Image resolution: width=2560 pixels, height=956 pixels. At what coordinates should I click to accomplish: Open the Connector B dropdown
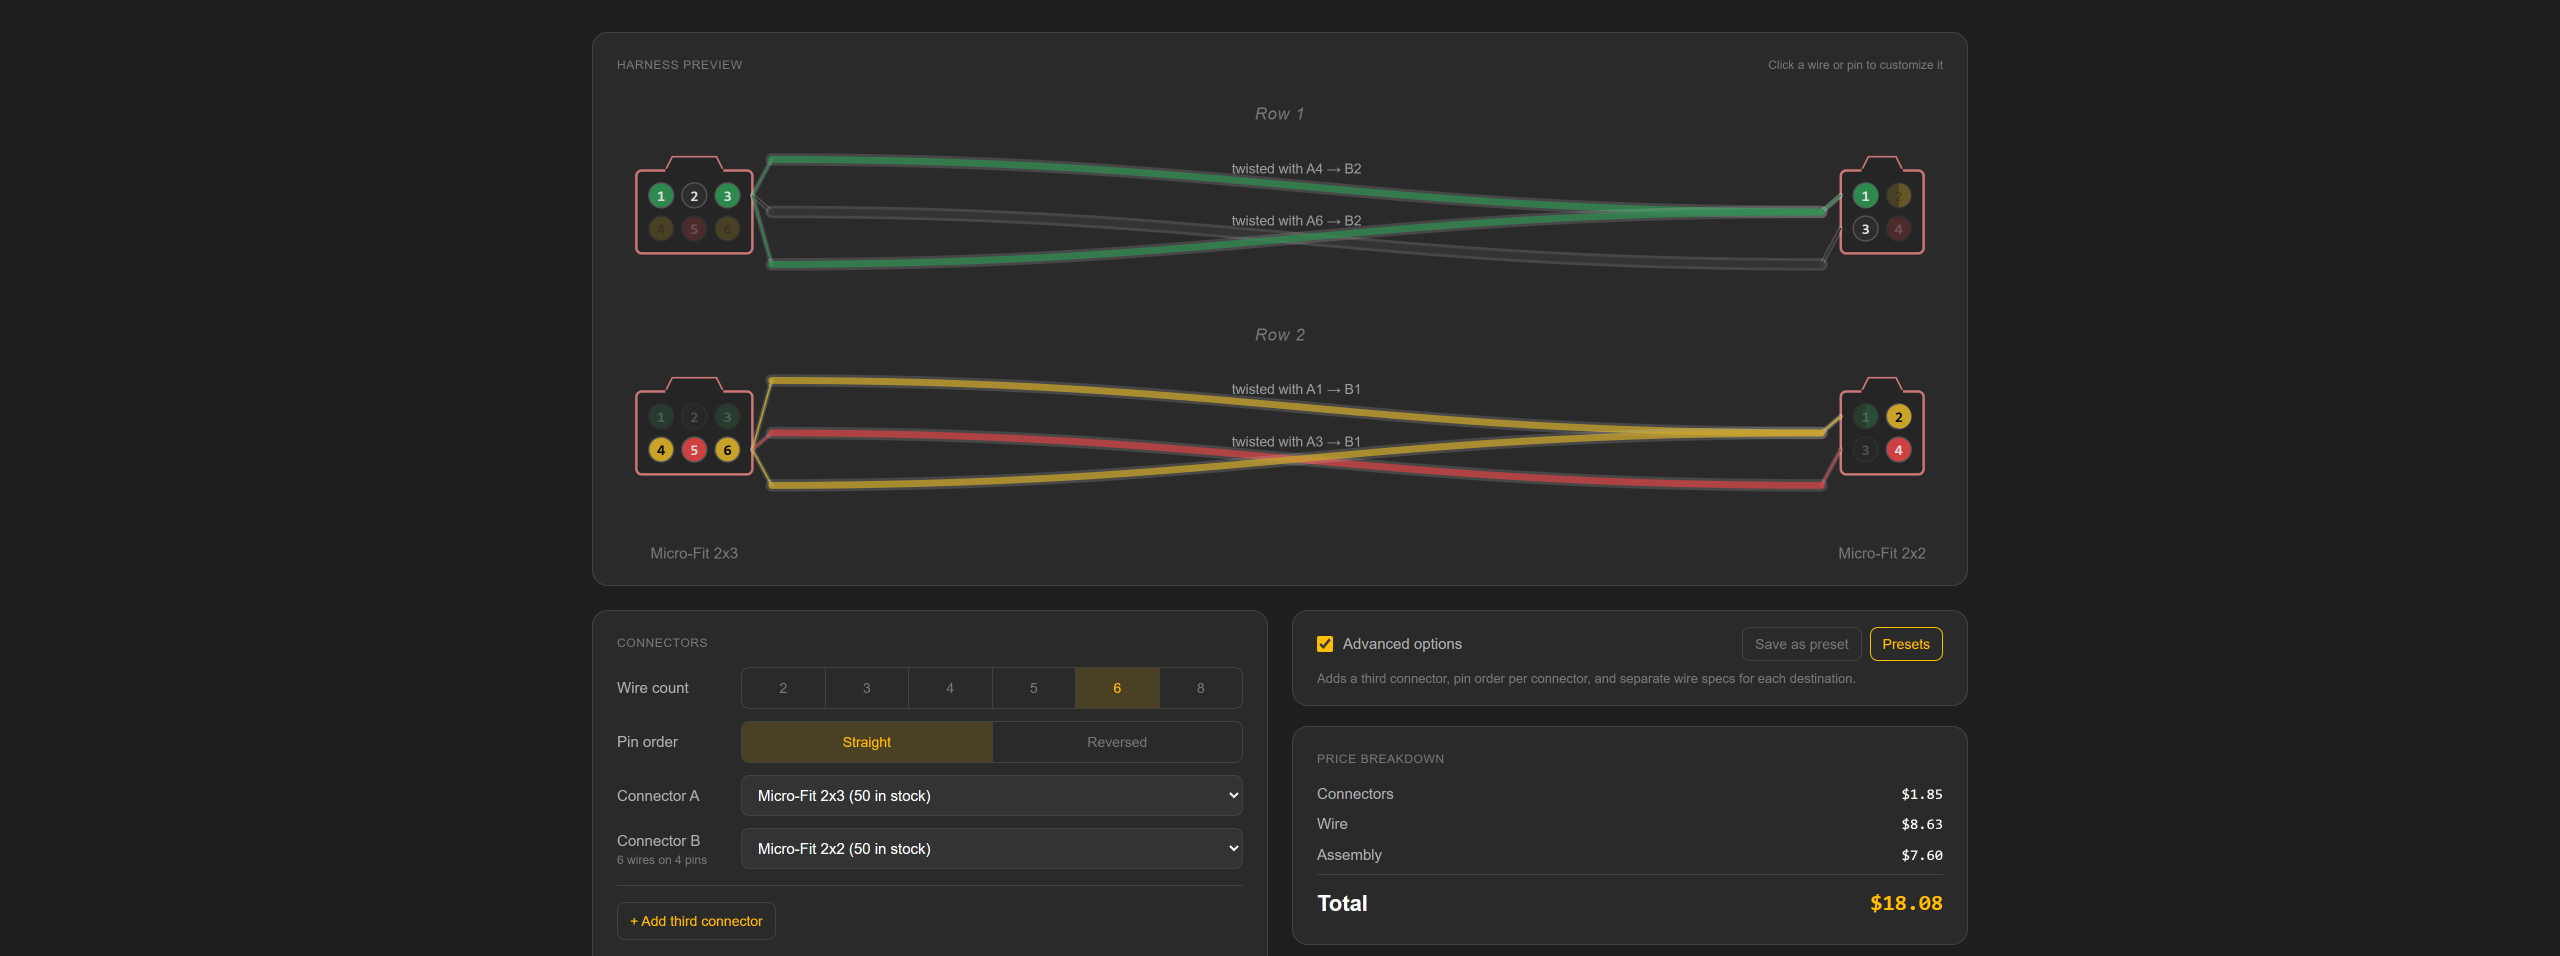992,849
